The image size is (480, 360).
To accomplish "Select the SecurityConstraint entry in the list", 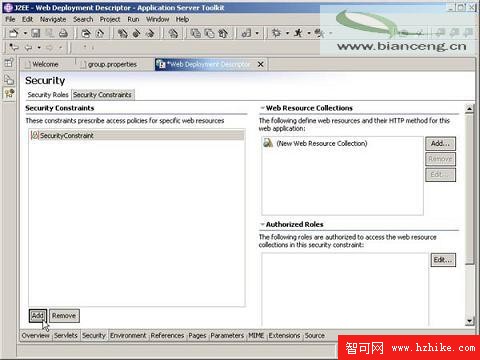I will (x=137, y=135).
